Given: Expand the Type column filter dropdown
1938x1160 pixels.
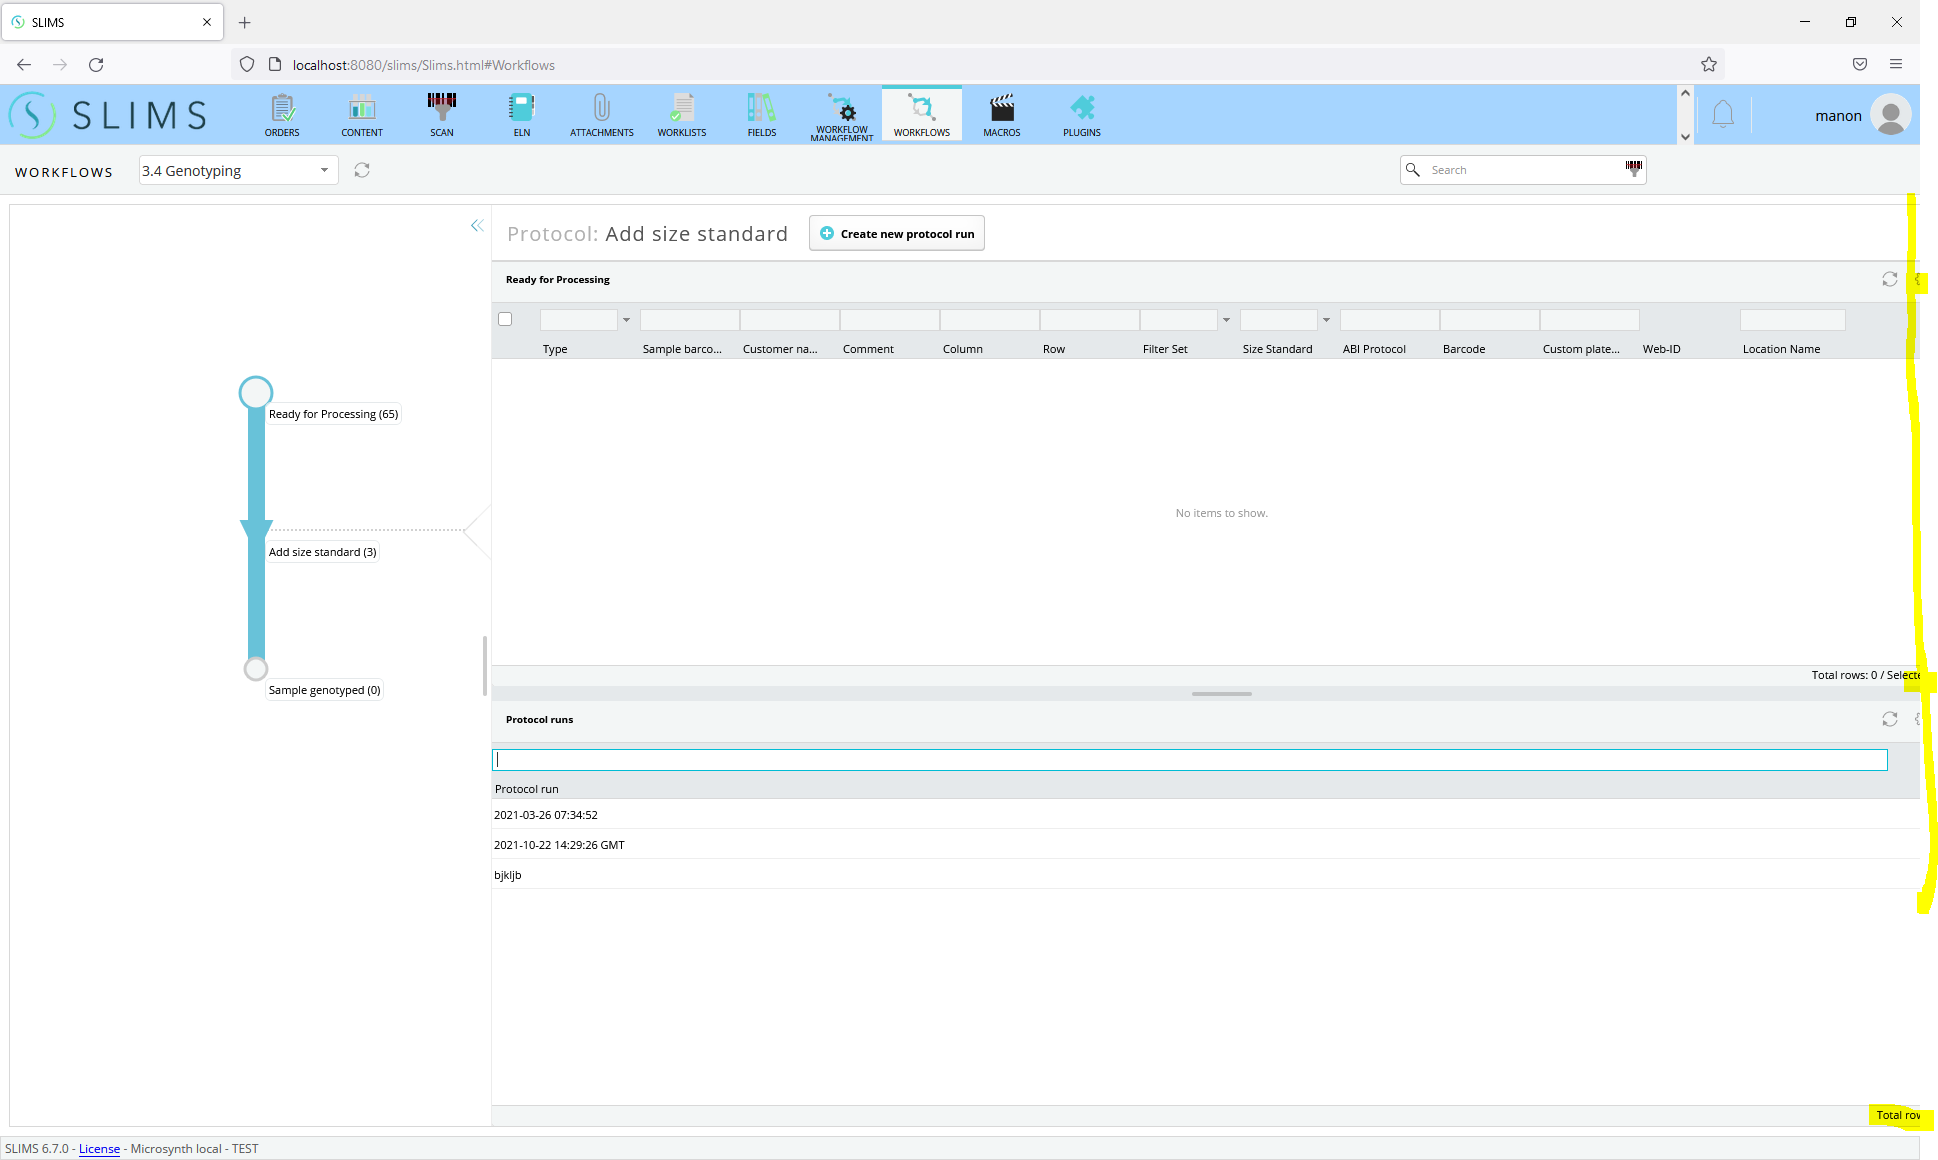Looking at the screenshot, I should coord(626,320).
